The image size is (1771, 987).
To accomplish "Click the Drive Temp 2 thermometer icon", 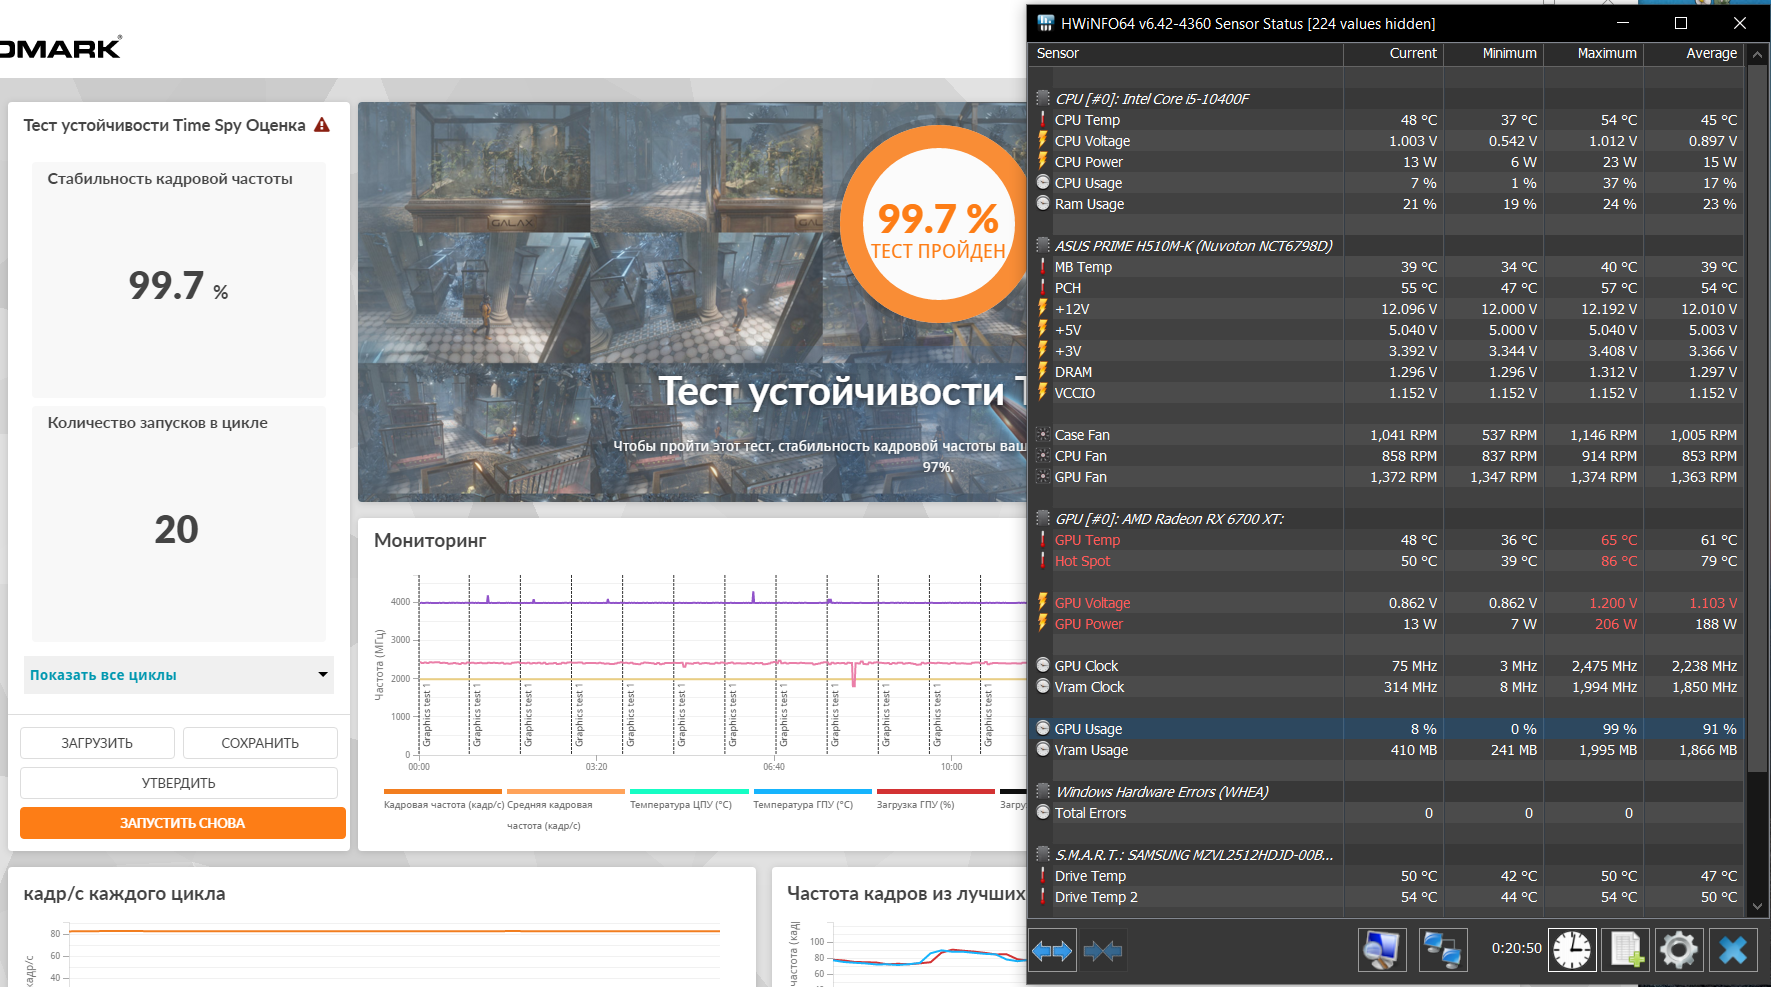I will pyautogui.click(x=1043, y=897).
